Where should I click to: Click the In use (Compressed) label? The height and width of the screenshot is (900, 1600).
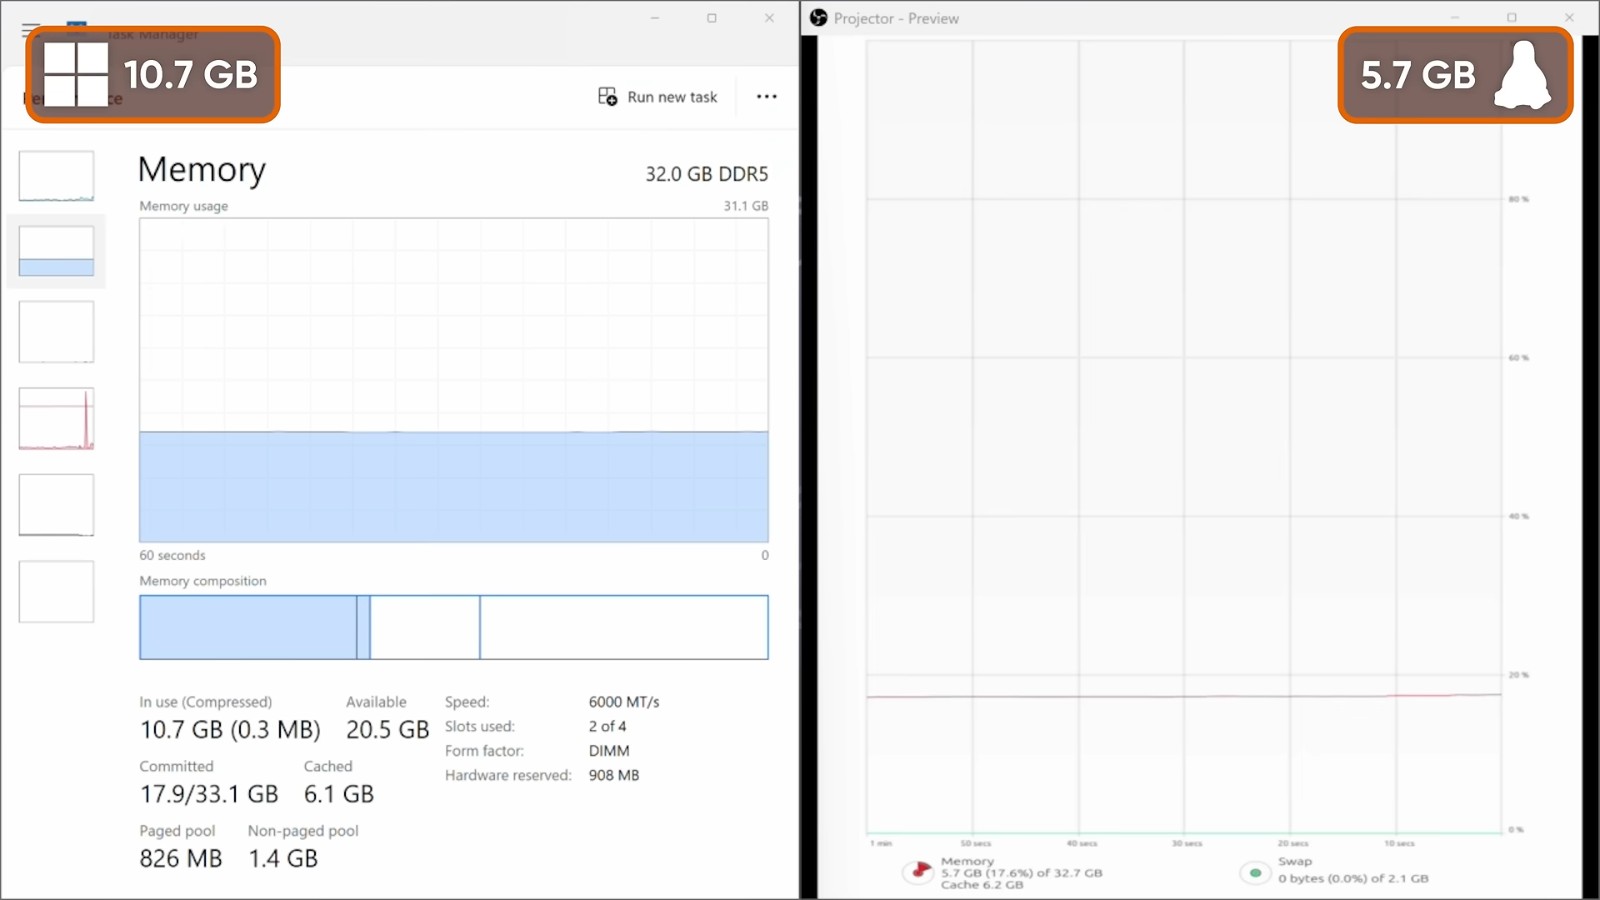coord(206,702)
